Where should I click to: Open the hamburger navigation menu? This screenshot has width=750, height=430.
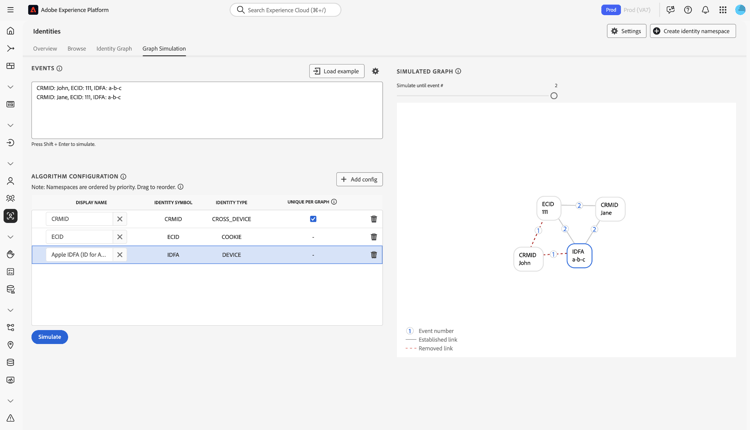pos(11,10)
